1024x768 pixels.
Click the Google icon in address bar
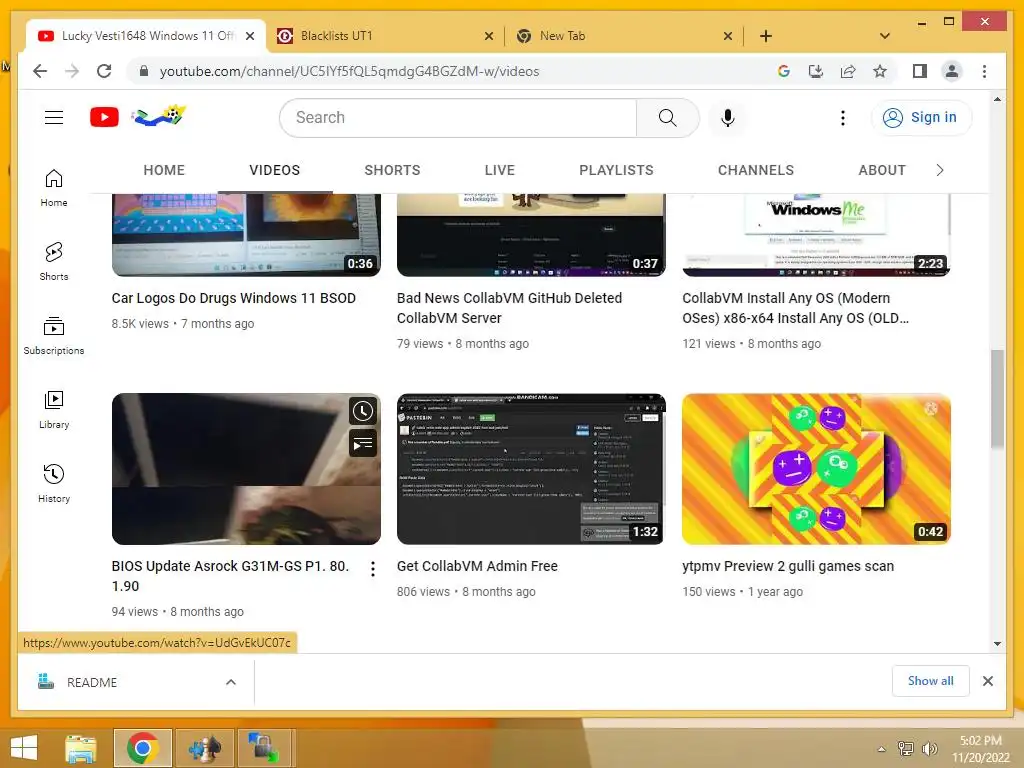click(x=784, y=71)
